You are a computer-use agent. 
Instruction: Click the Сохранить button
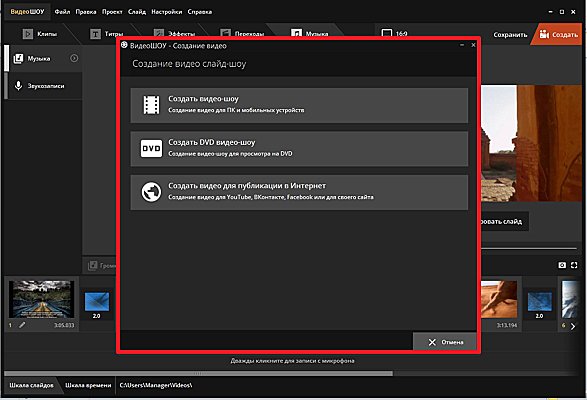tap(510, 35)
